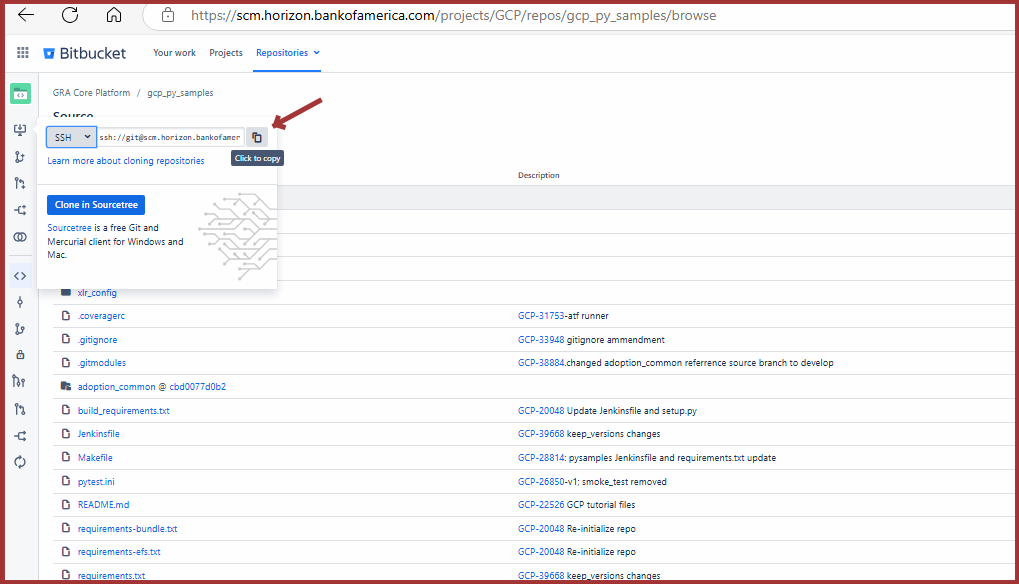Click the branch graph icon below the padlock

[x=19, y=381]
